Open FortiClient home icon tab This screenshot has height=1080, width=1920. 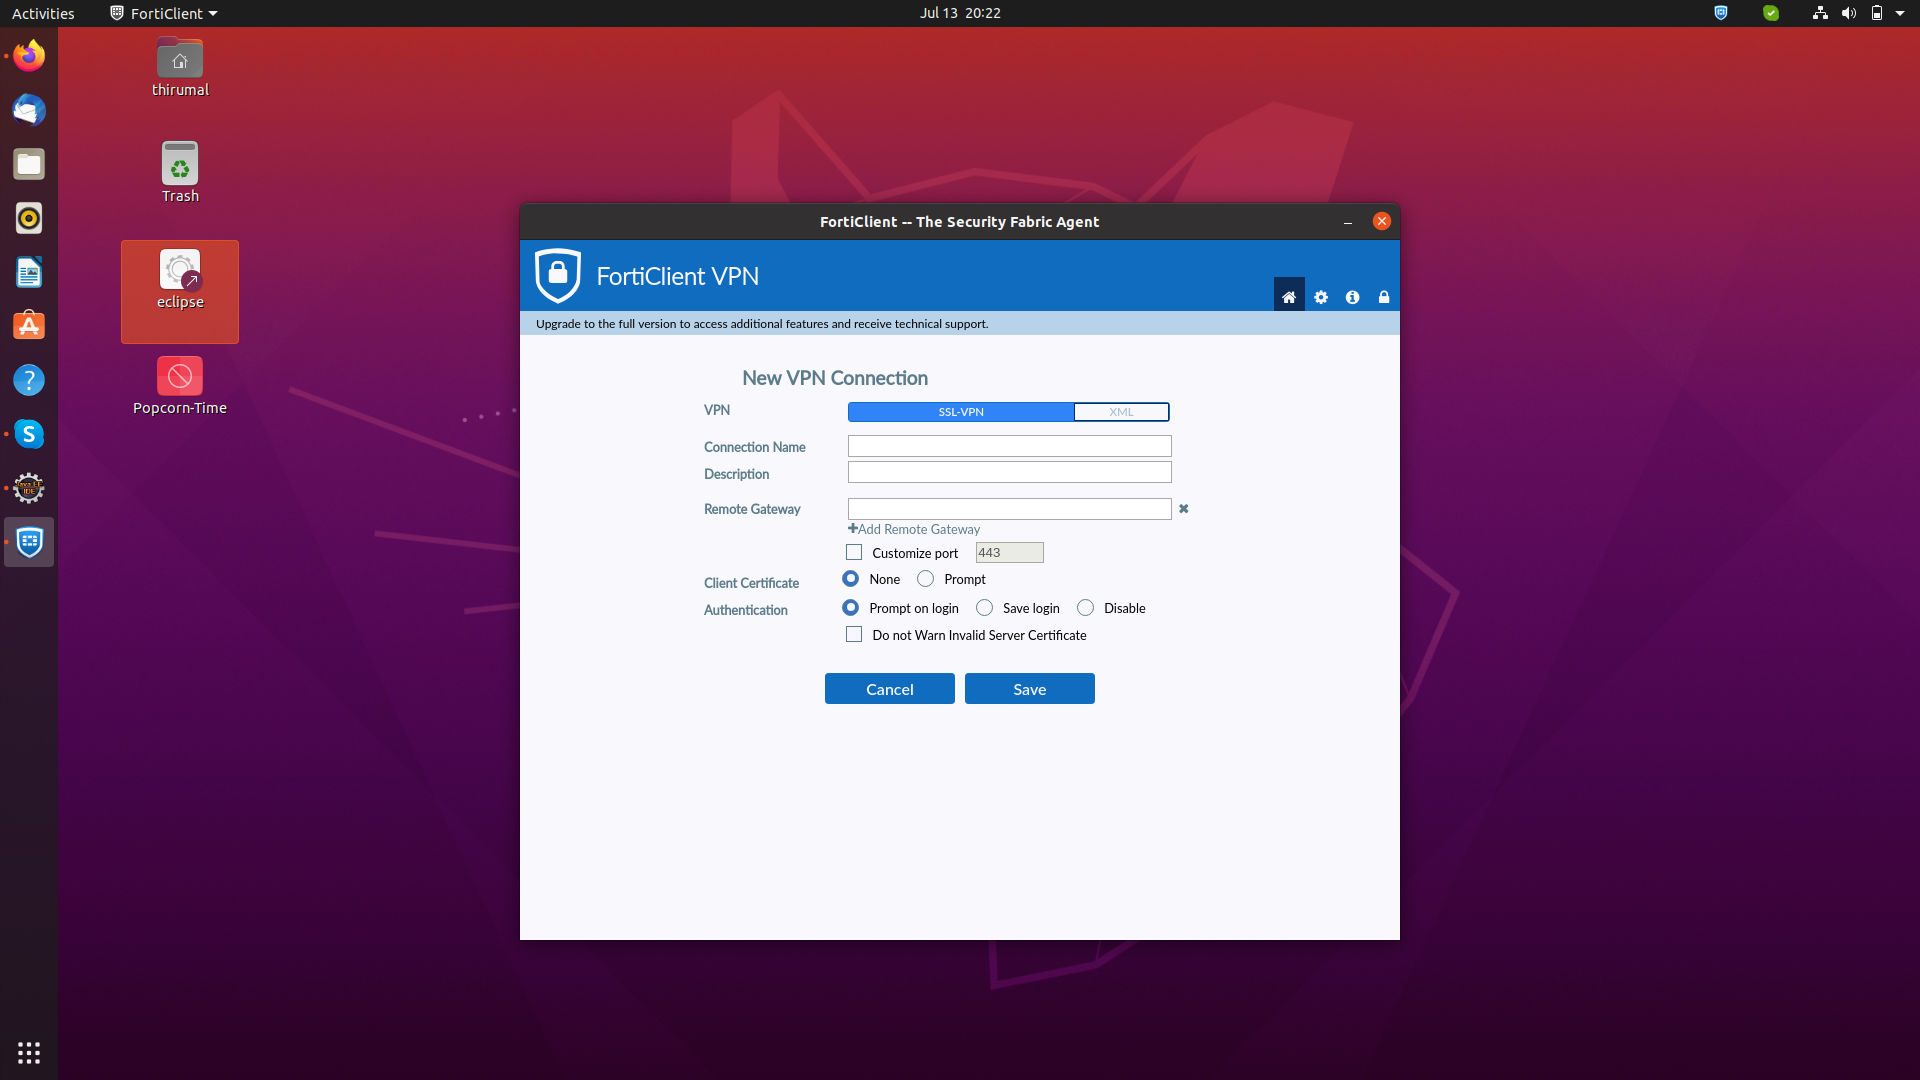pos(1288,297)
